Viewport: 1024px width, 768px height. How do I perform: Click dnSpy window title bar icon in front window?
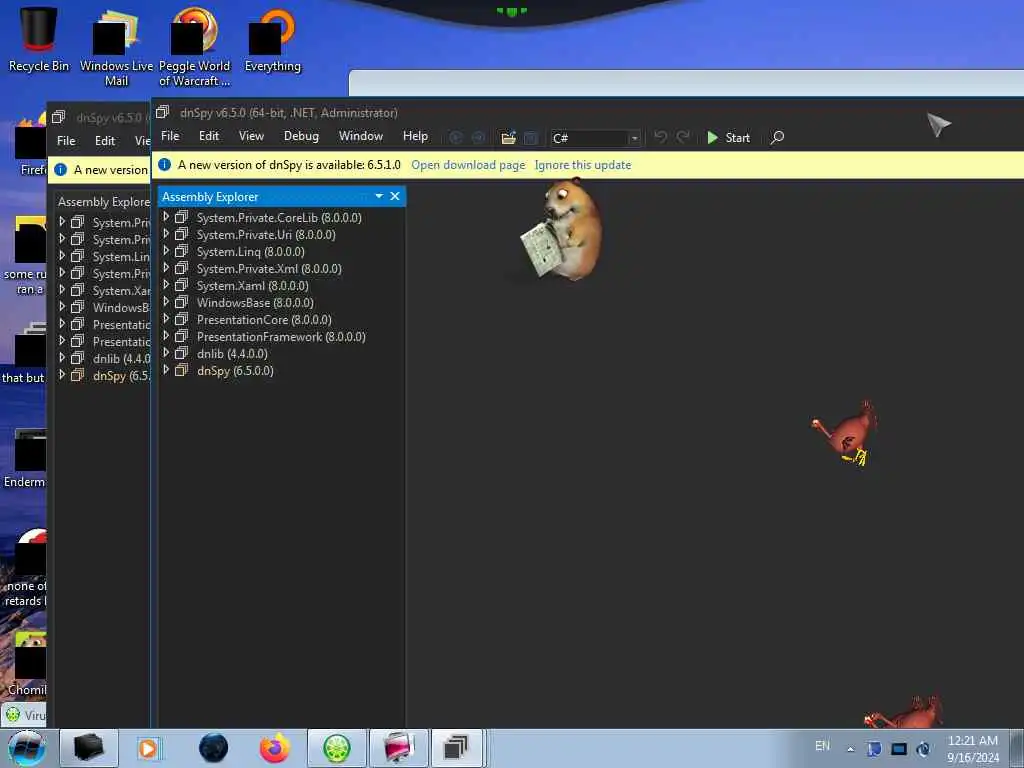163,112
